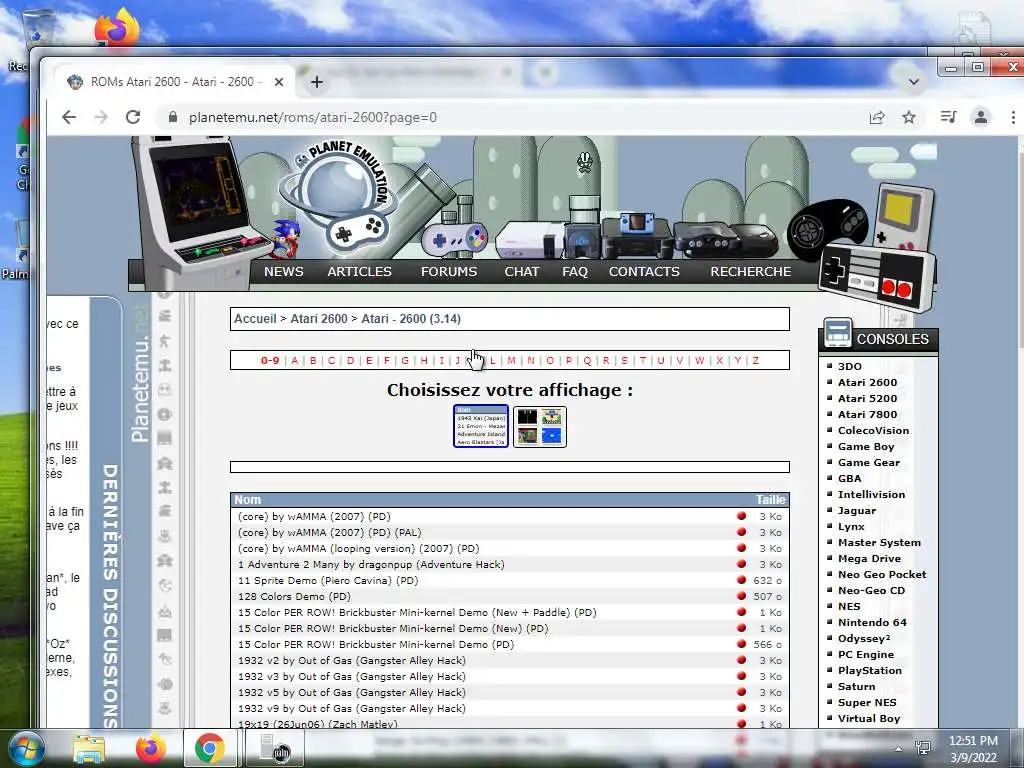
Task: Open the CHAT menu item
Action: pyautogui.click(x=522, y=272)
